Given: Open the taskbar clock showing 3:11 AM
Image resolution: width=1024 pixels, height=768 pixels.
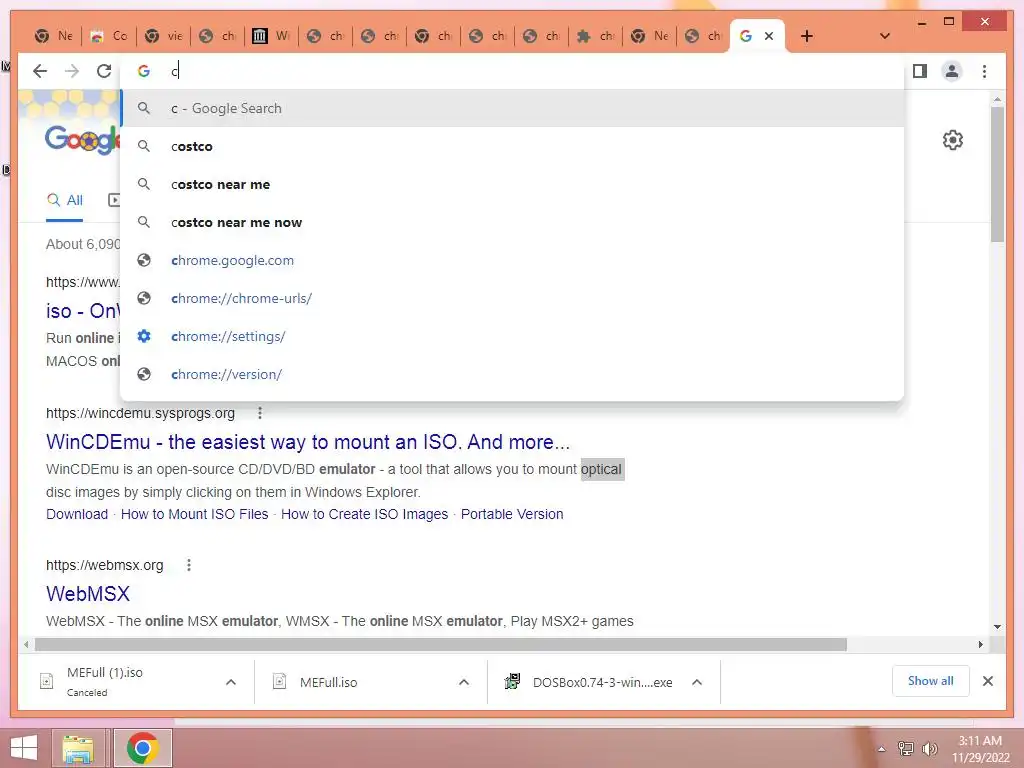Looking at the screenshot, I should point(980,749).
